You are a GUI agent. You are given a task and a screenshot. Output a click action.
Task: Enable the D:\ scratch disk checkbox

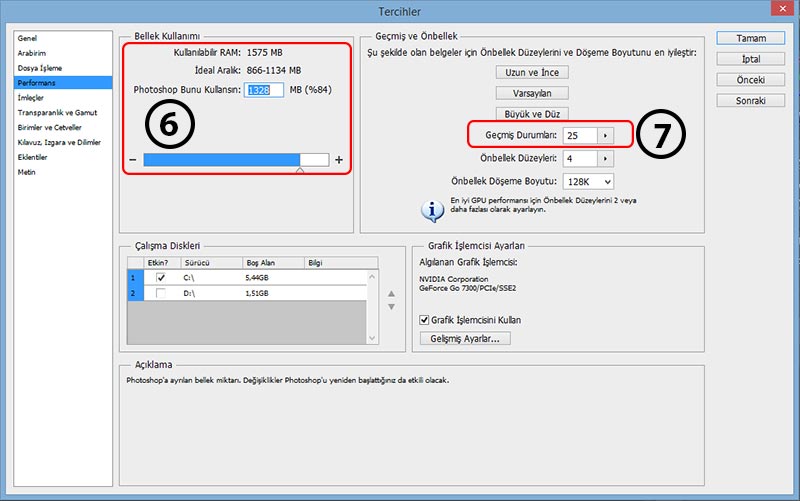point(161,293)
